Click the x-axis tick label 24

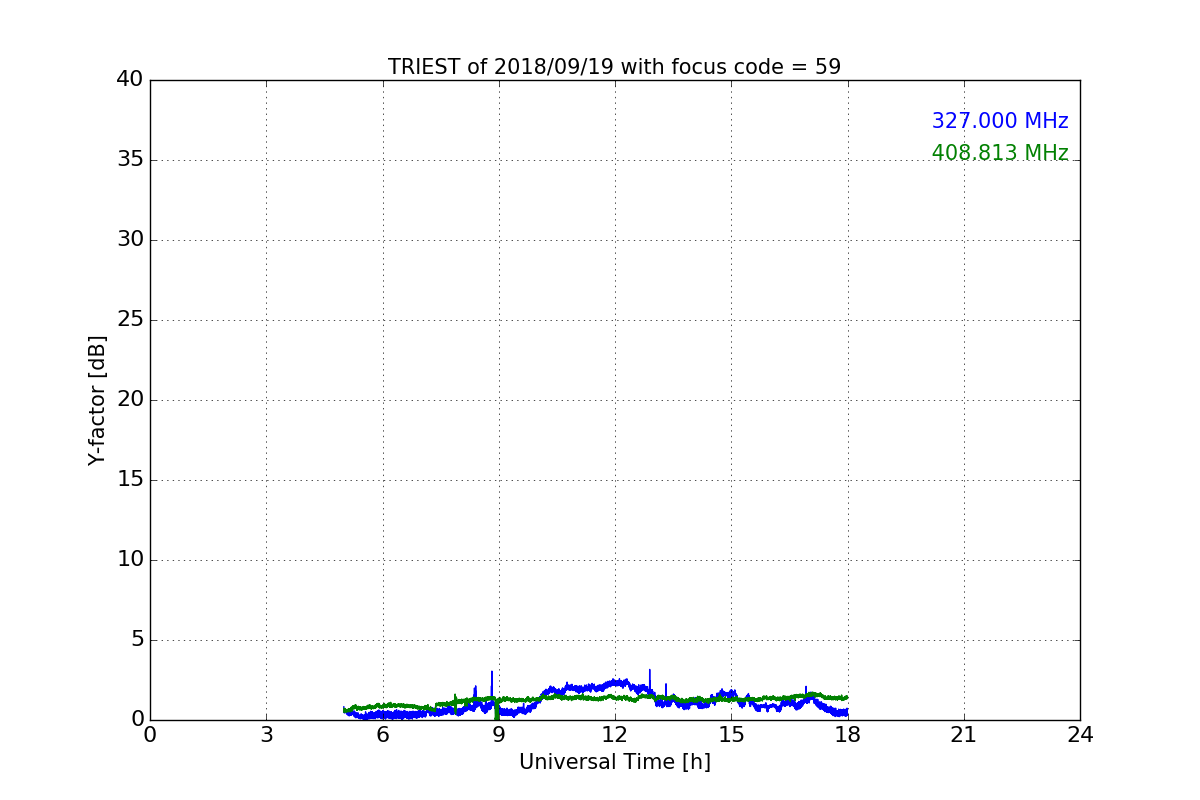pyautogui.click(x=1080, y=735)
